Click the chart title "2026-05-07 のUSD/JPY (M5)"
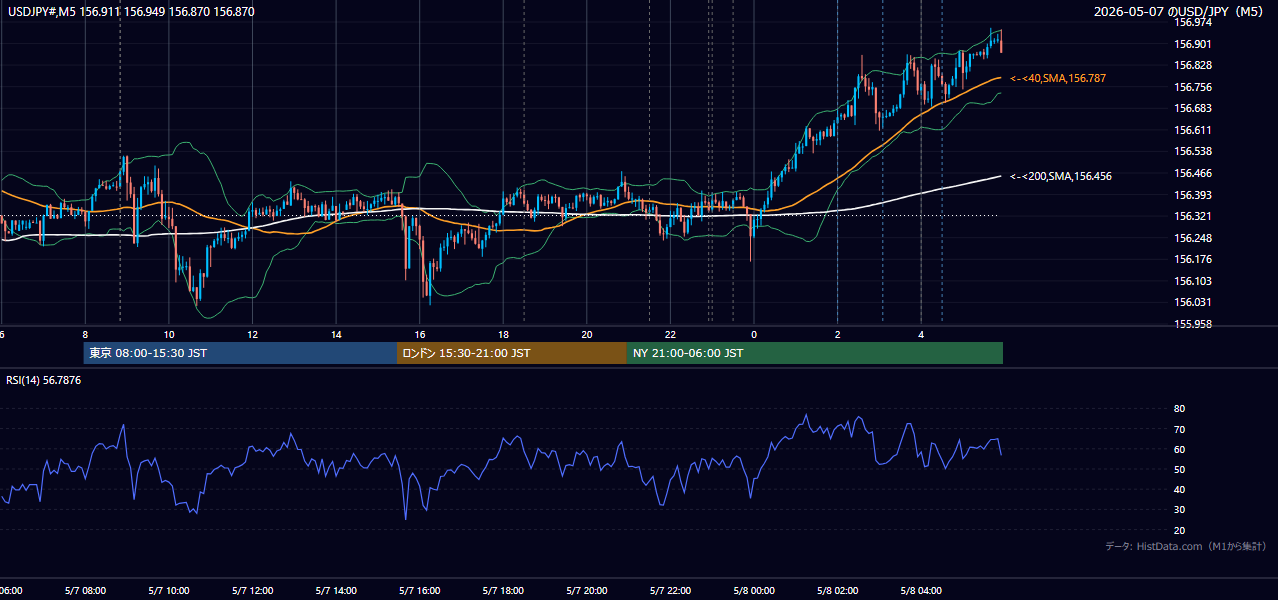The width and height of the screenshot is (1278, 600). [x=1178, y=12]
